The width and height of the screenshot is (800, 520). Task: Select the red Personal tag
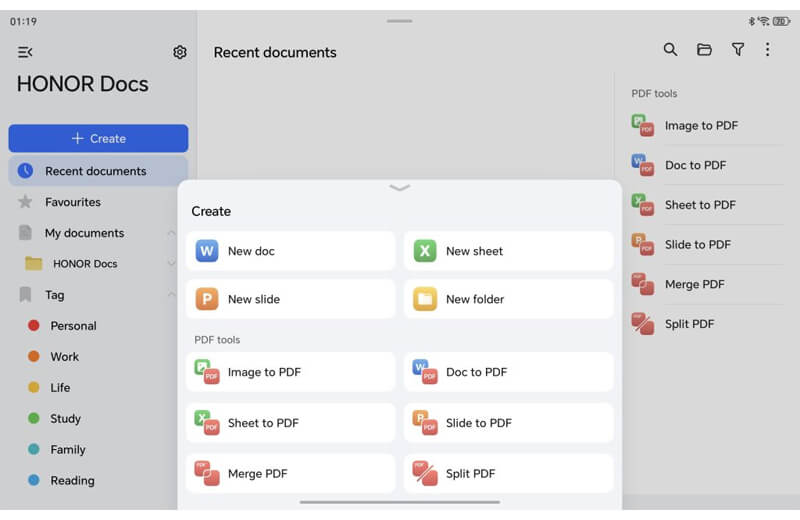[x=73, y=326]
